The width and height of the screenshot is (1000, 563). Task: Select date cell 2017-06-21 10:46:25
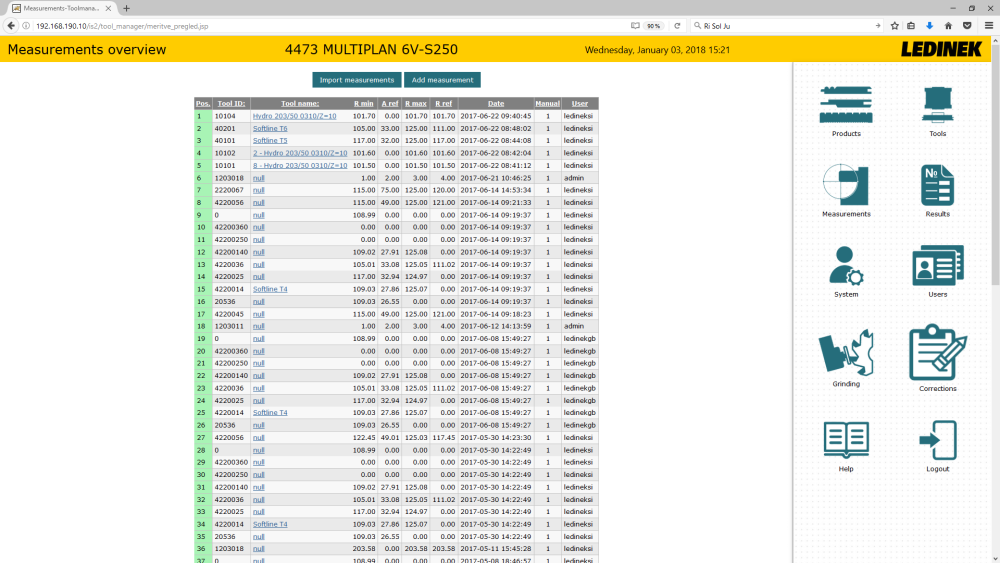click(x=496, y=178)
